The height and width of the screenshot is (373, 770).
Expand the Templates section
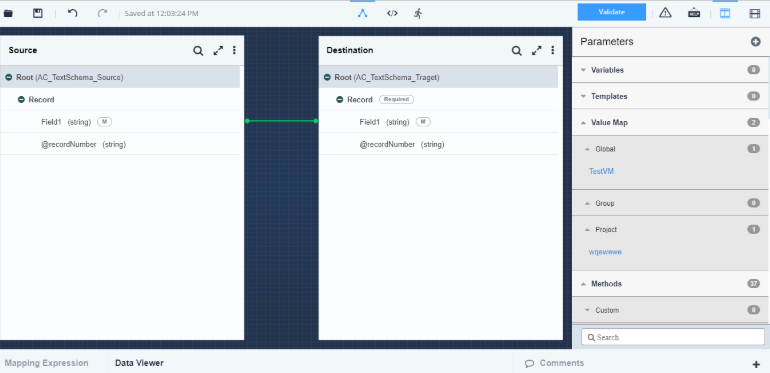point(670,96)
